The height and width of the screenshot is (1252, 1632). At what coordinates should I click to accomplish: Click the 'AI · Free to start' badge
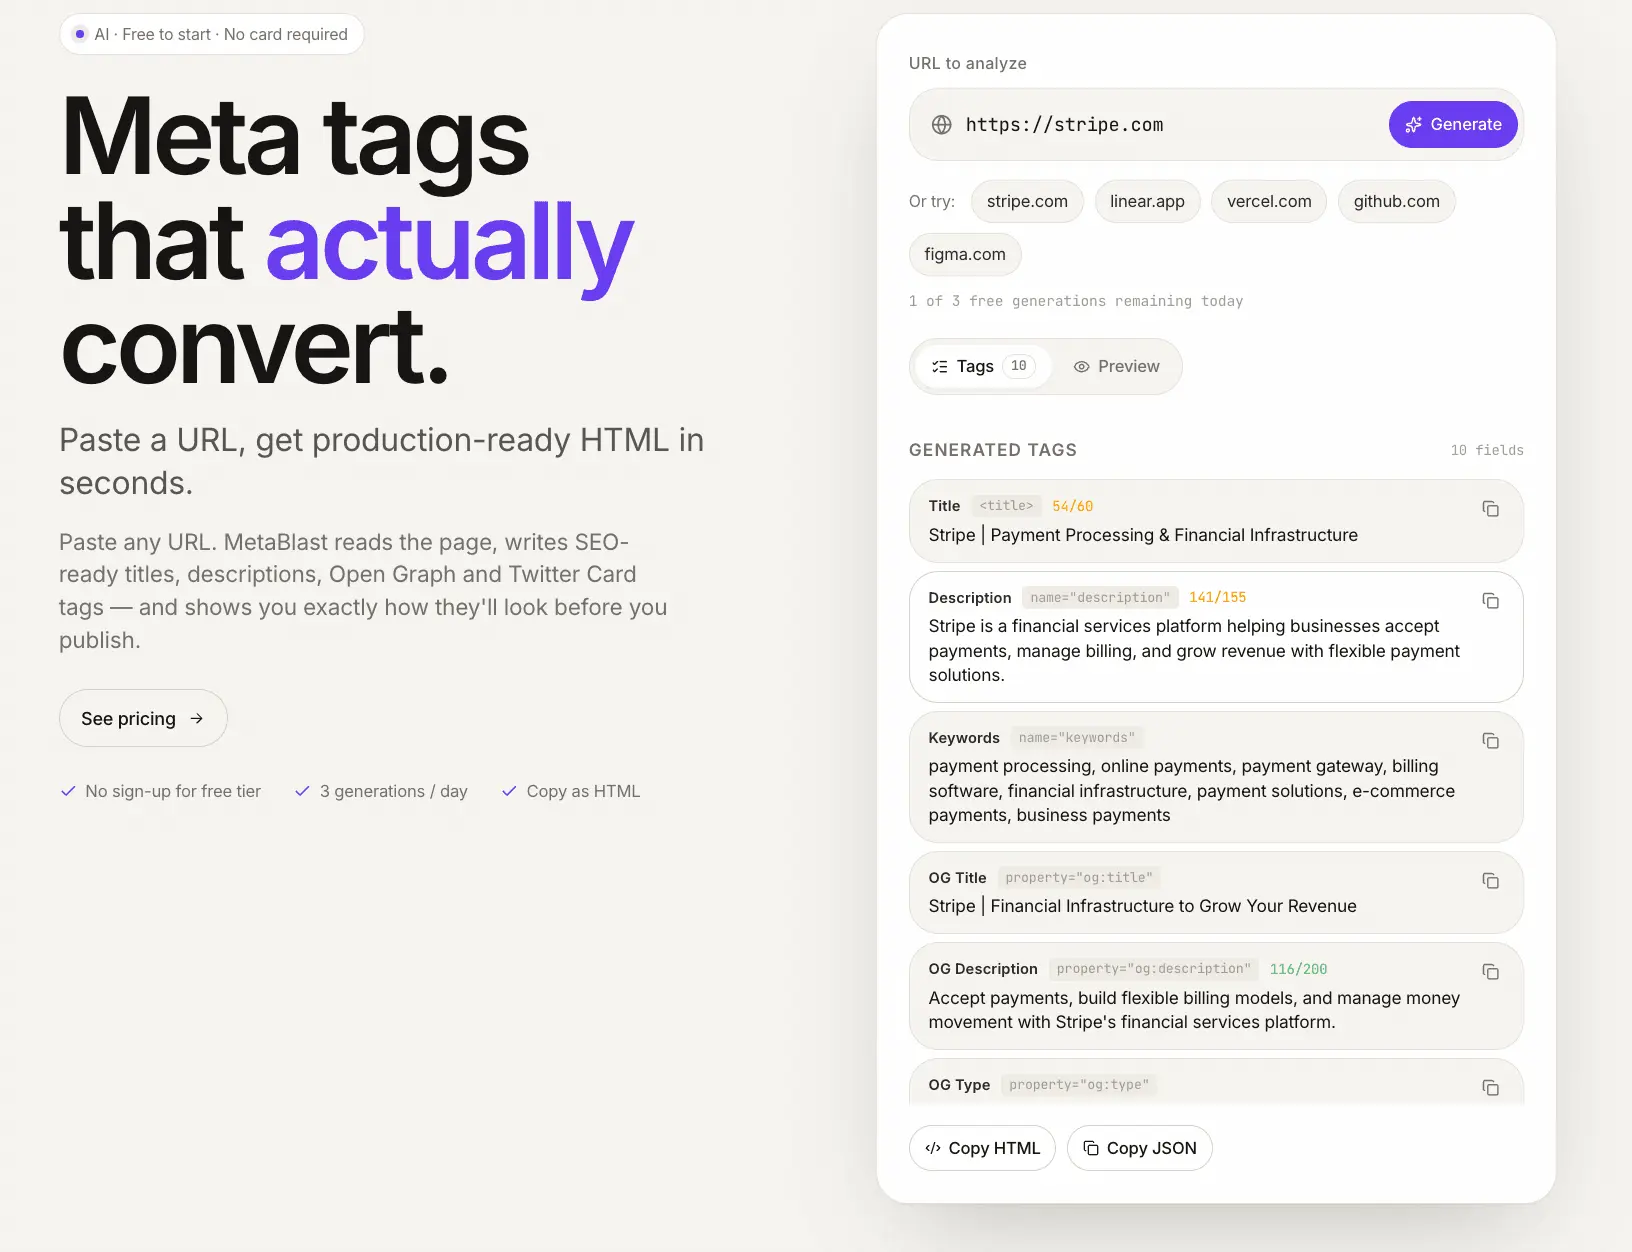pyautogui.click(x=212, y=34)
